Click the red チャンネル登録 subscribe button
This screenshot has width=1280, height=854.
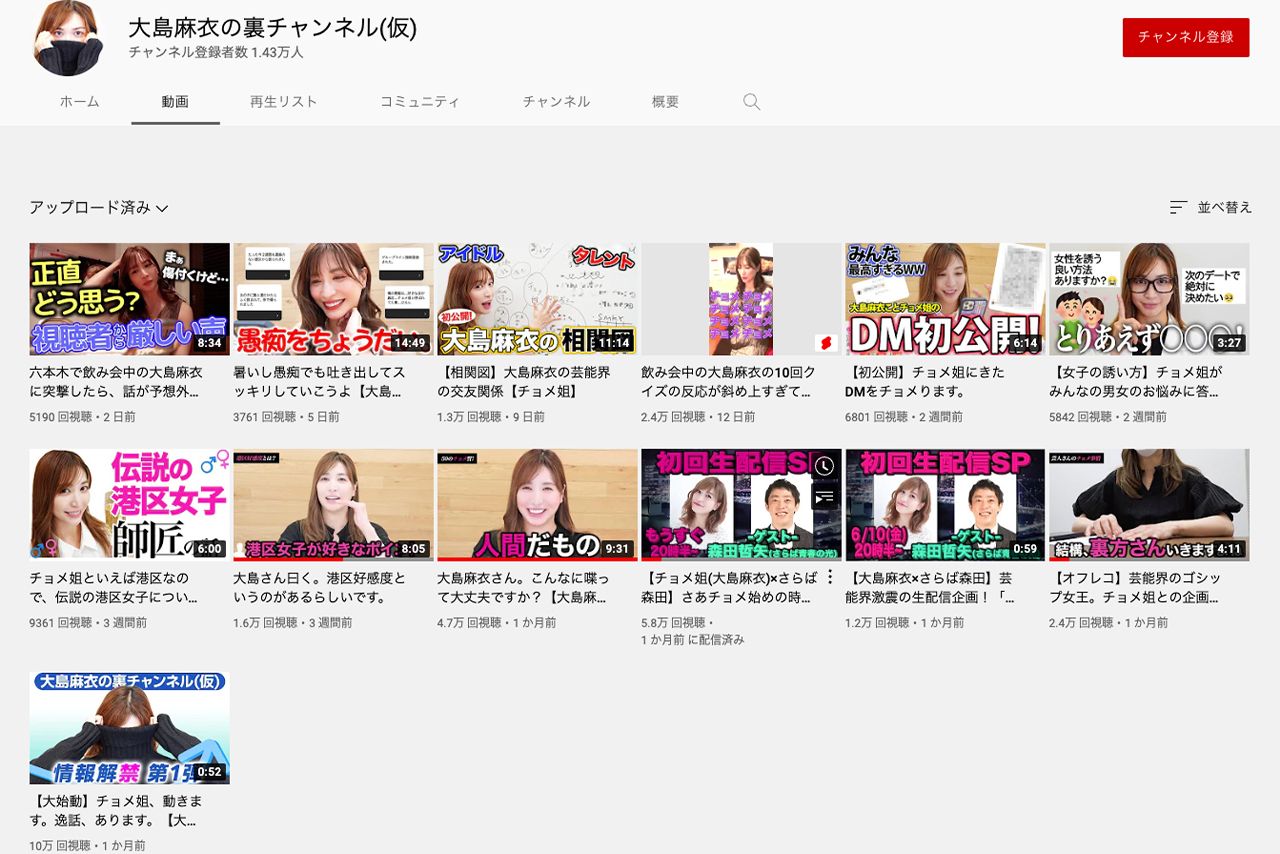pos(1186,36)
